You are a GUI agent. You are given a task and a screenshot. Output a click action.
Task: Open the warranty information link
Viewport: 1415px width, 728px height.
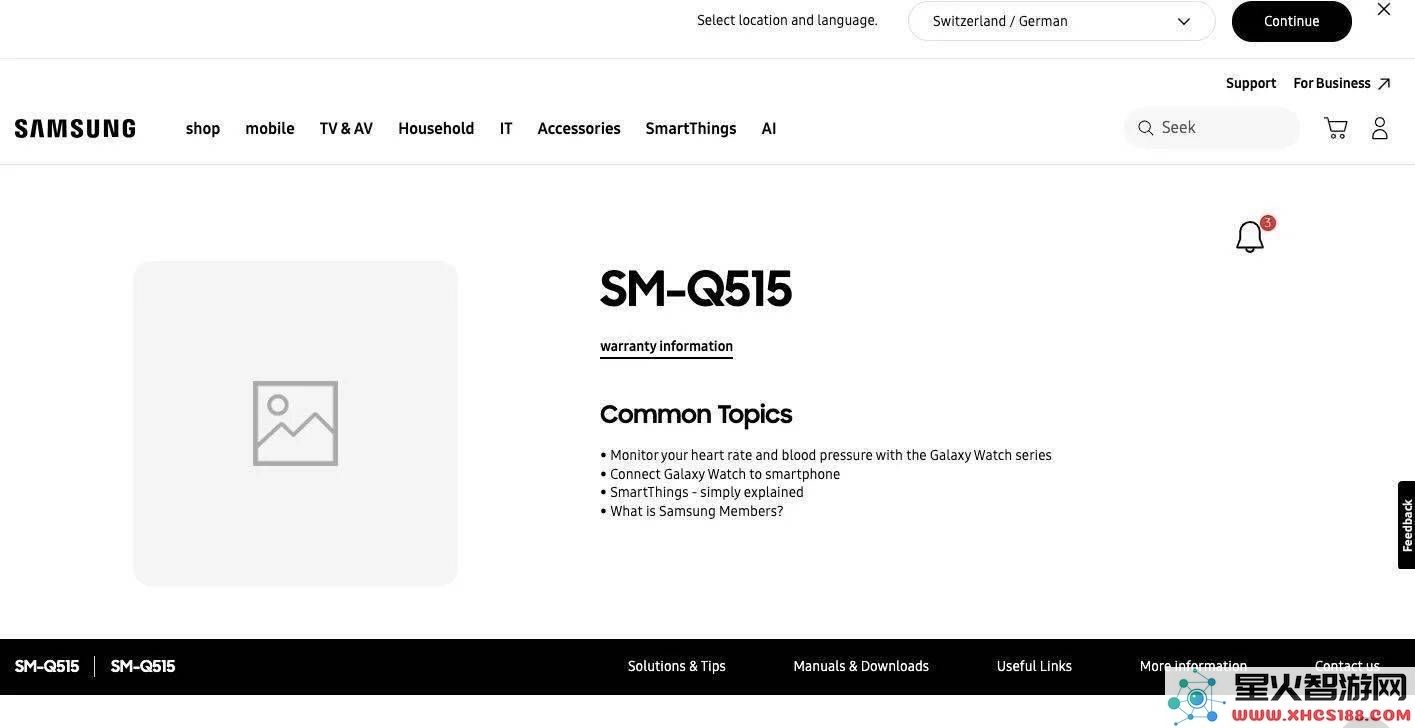pos(666,346)
